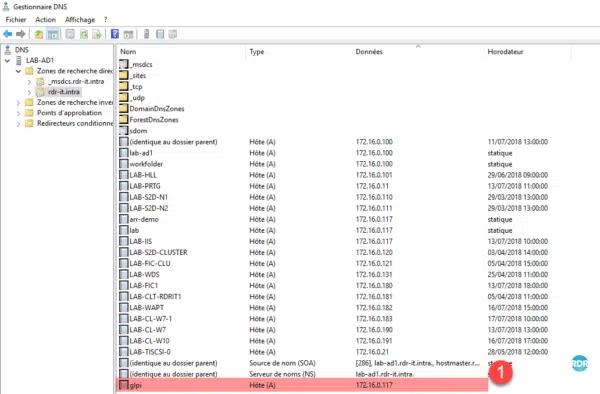Select the LAB-S2D-N1 record
This screenshot has width=600, height=394.
[148, 197]
